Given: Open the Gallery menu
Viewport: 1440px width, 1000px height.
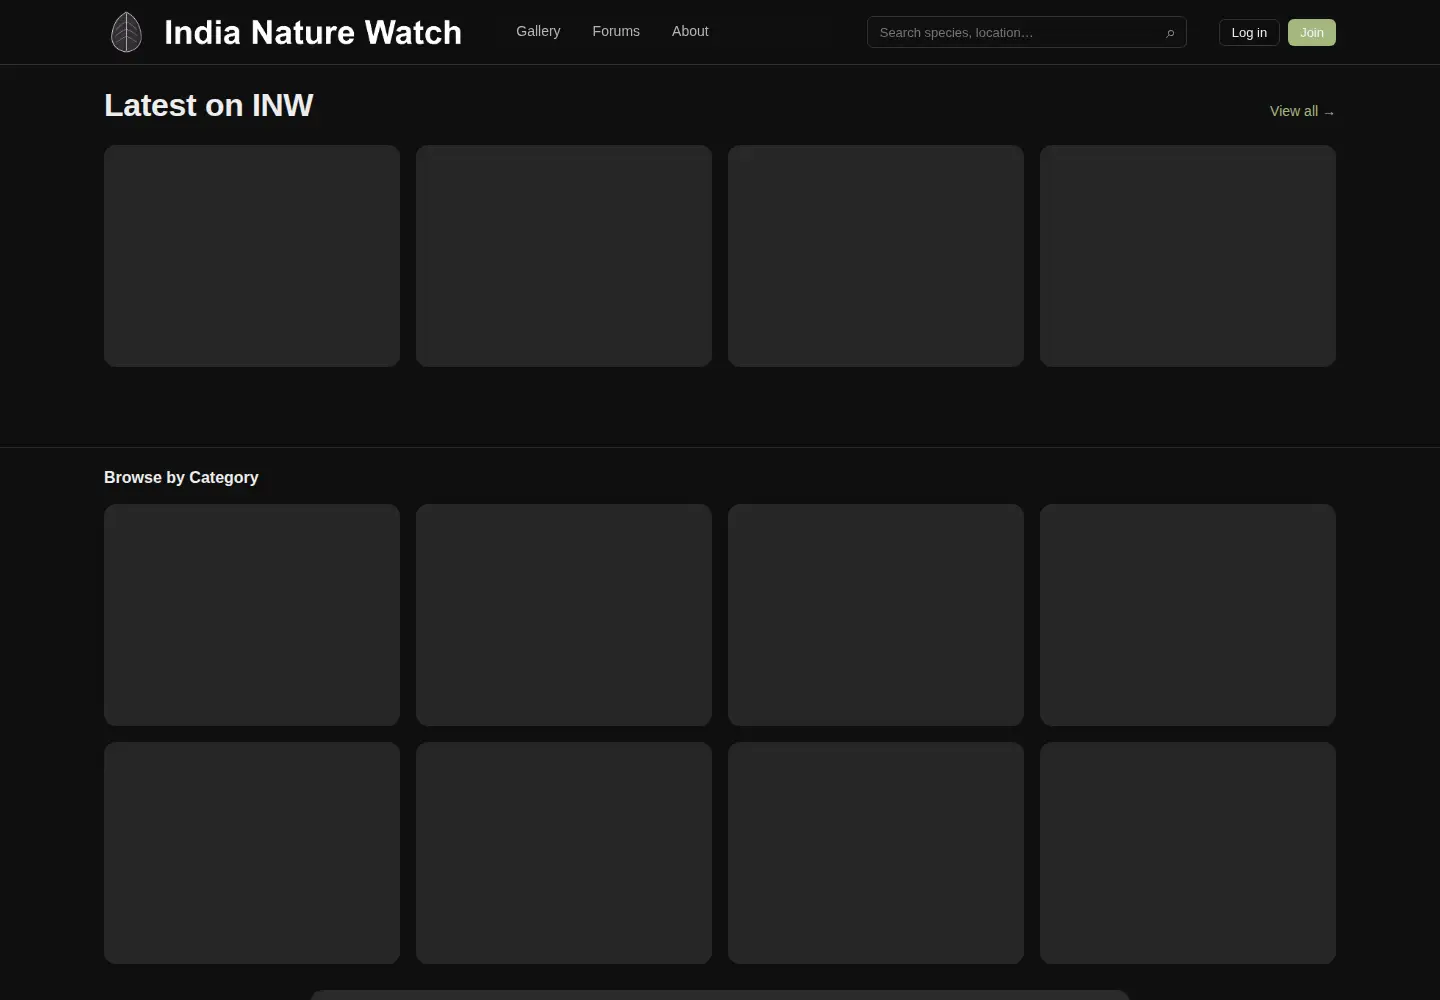Looking at the screenshot, I should click(x=538, y=31).
